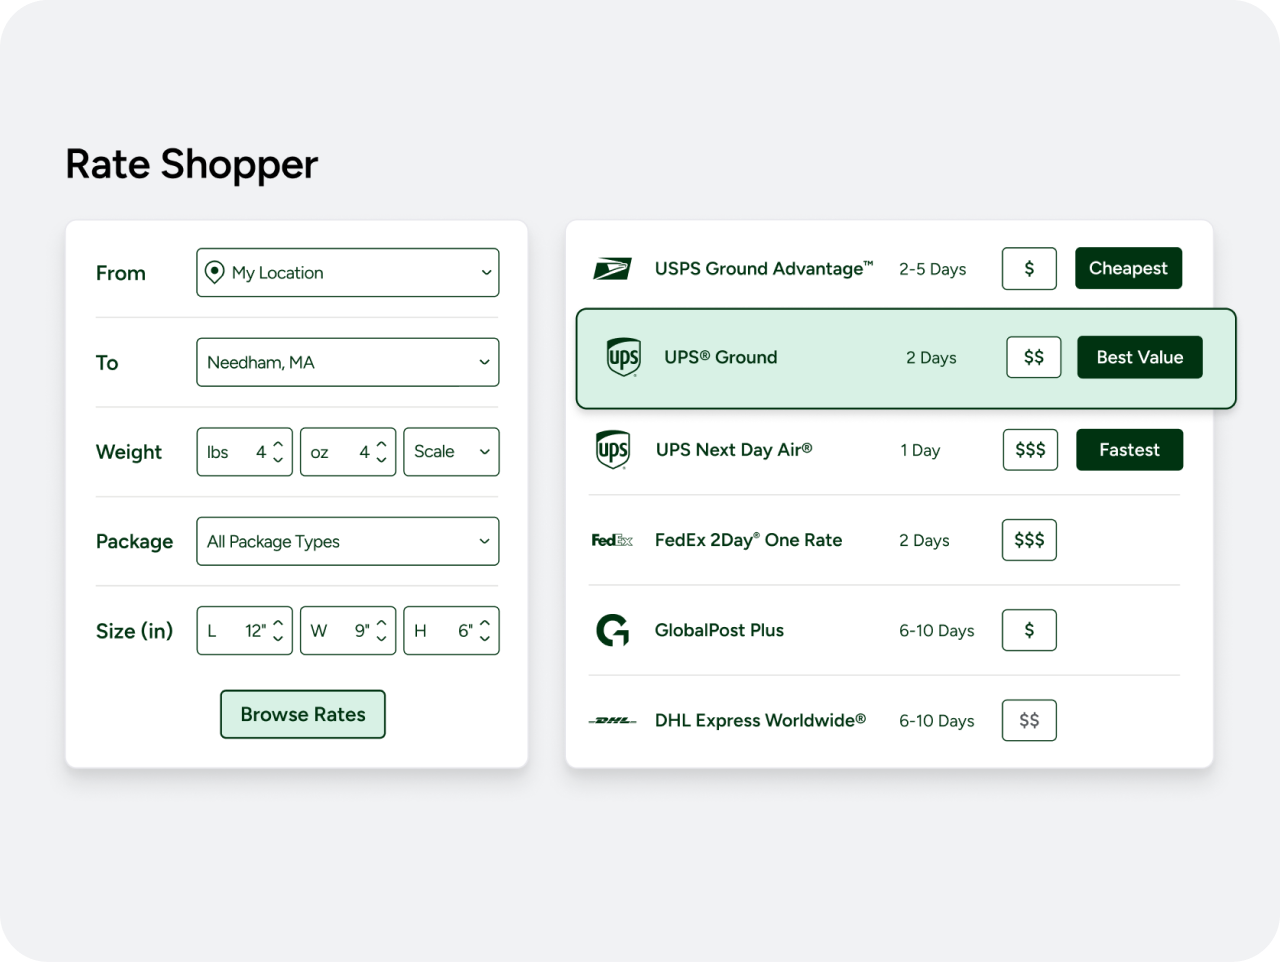Viewport: 1280px width, 962px height.
Task: Click 2 Days delivery time for FedEx 2Day
Action: click(x=924, y=540)
